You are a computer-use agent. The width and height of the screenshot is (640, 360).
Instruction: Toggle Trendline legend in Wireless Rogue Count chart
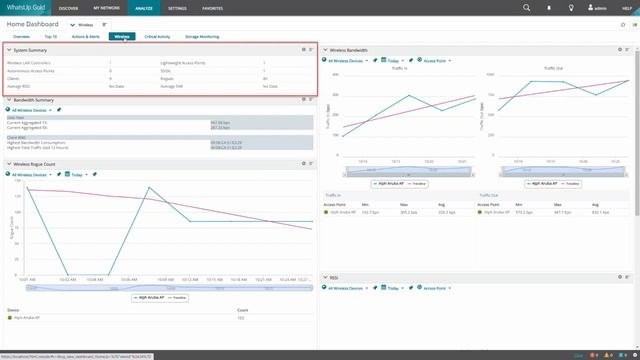(177, 298)
